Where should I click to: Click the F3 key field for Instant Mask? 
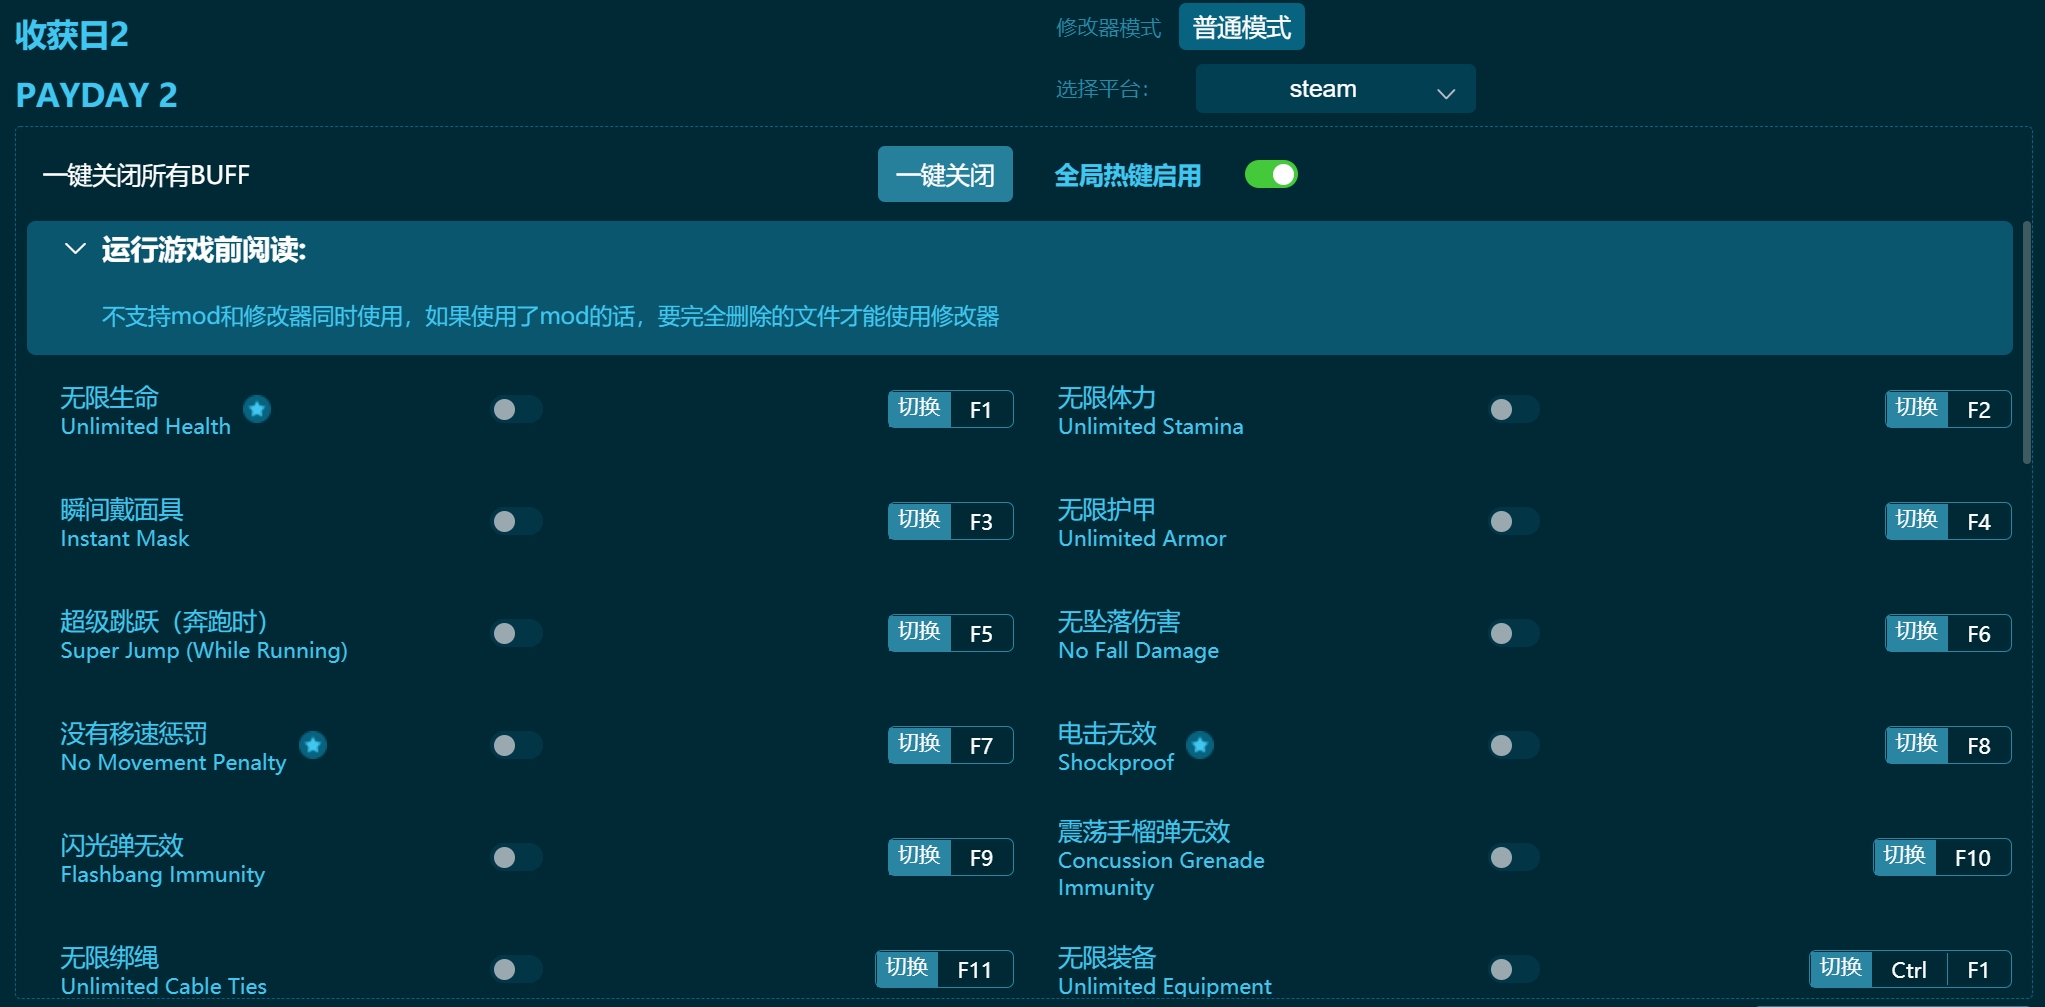(981, 521)
